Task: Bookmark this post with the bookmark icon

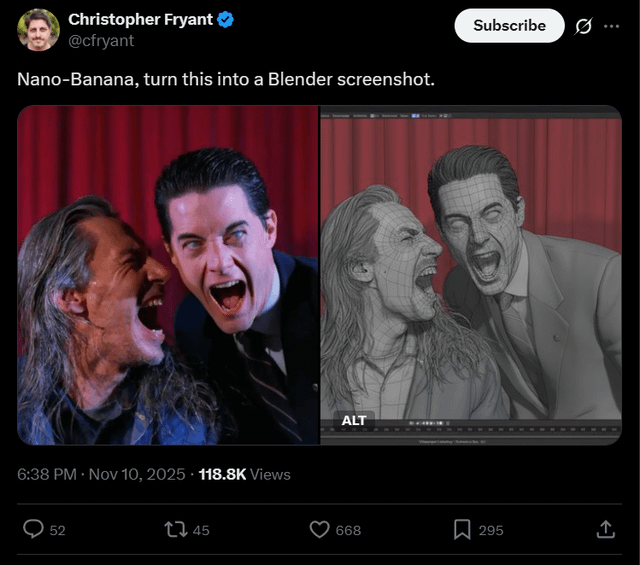Action: coord(463,529)
